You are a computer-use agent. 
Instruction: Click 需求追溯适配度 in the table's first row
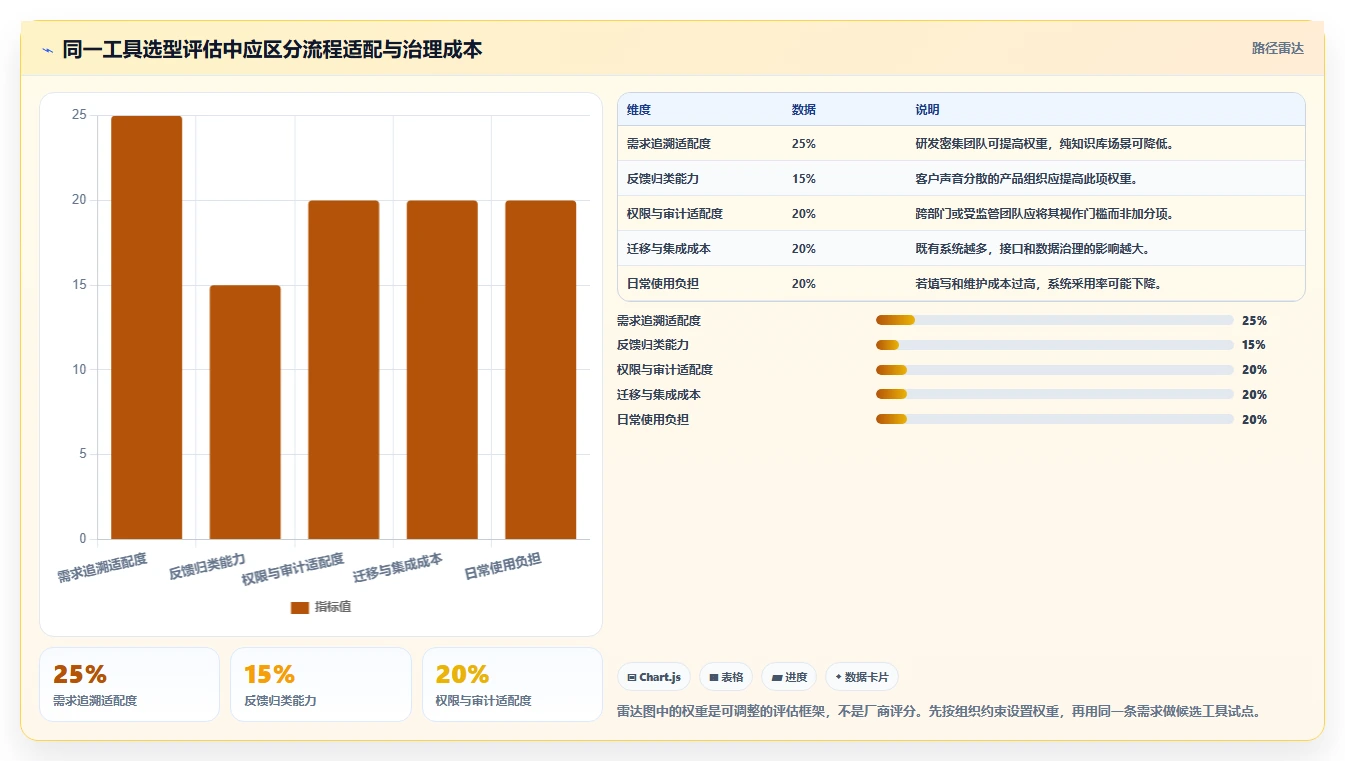pos(669,144)
